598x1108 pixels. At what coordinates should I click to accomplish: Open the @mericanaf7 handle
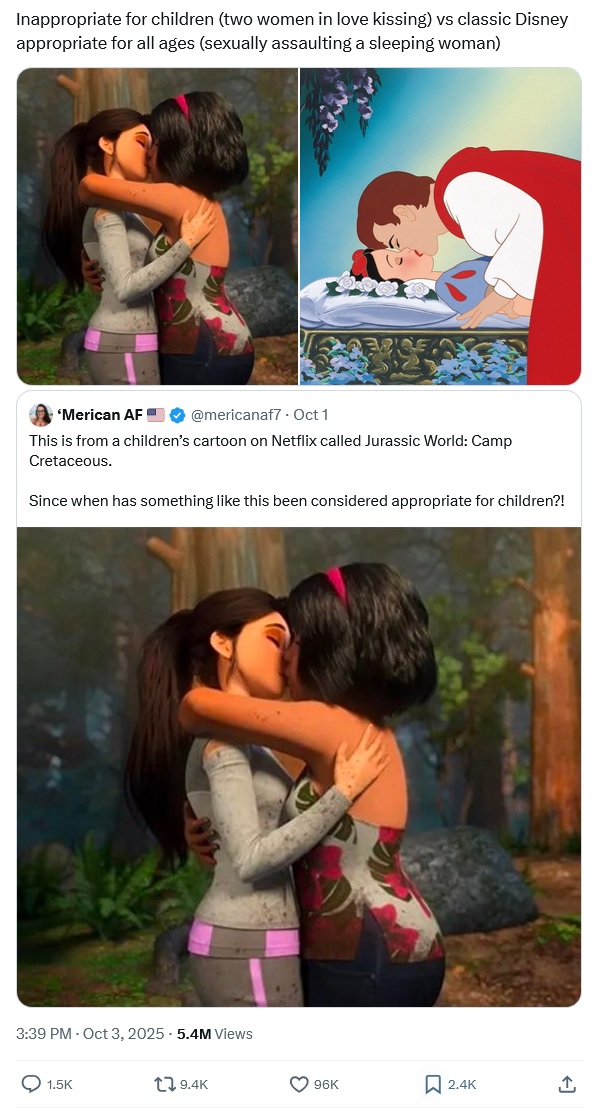tap(236, 415)
